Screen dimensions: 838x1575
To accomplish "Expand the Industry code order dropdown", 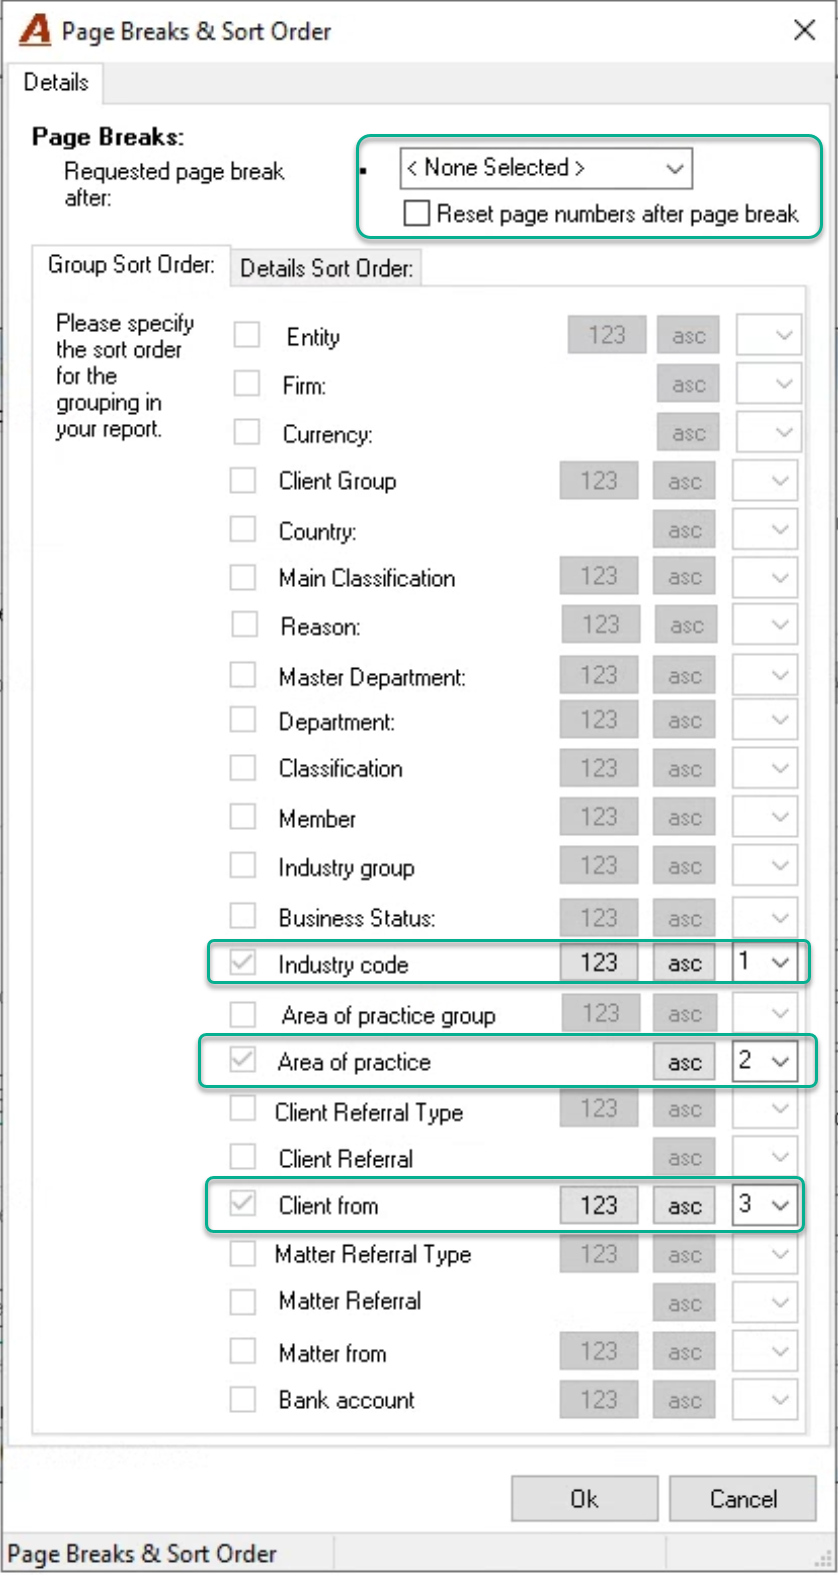I will 765,963.
